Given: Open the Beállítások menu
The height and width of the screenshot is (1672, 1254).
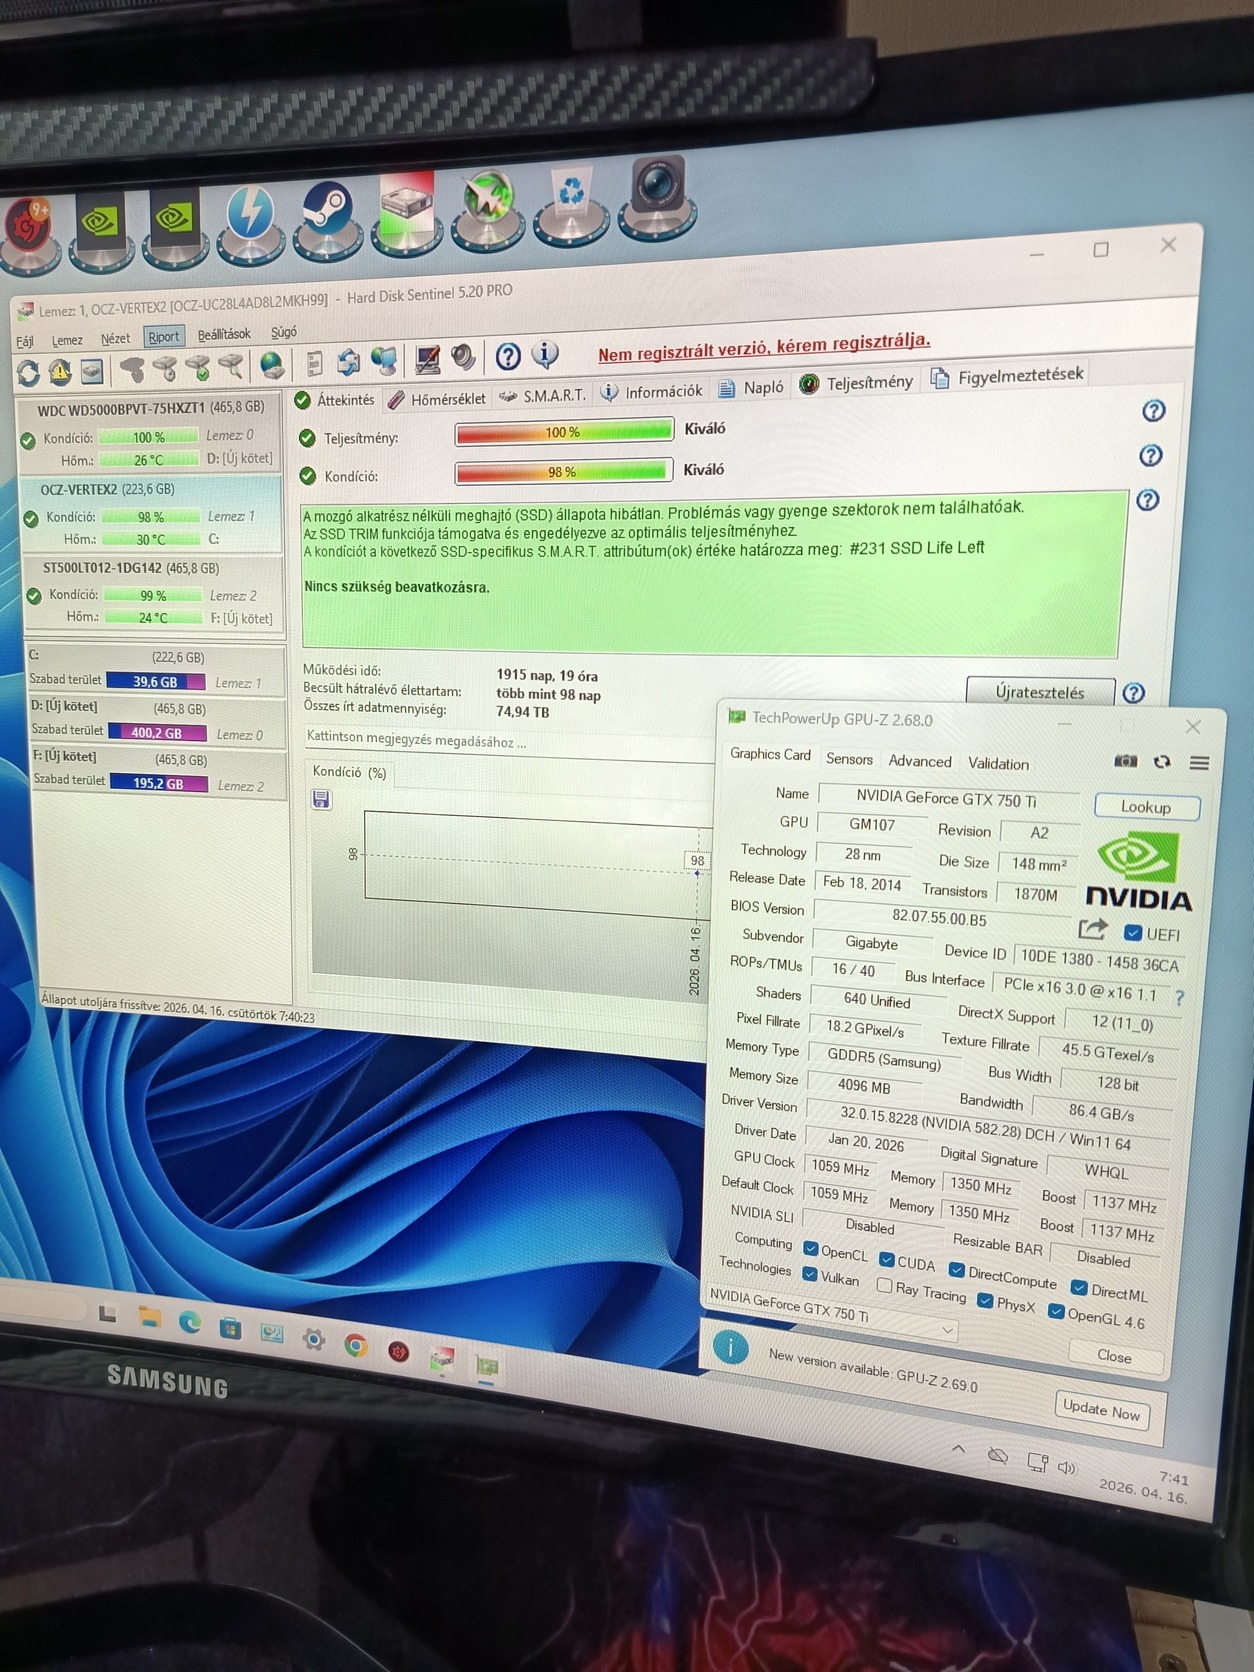Looking at the screenshot, I should [224, 334].
